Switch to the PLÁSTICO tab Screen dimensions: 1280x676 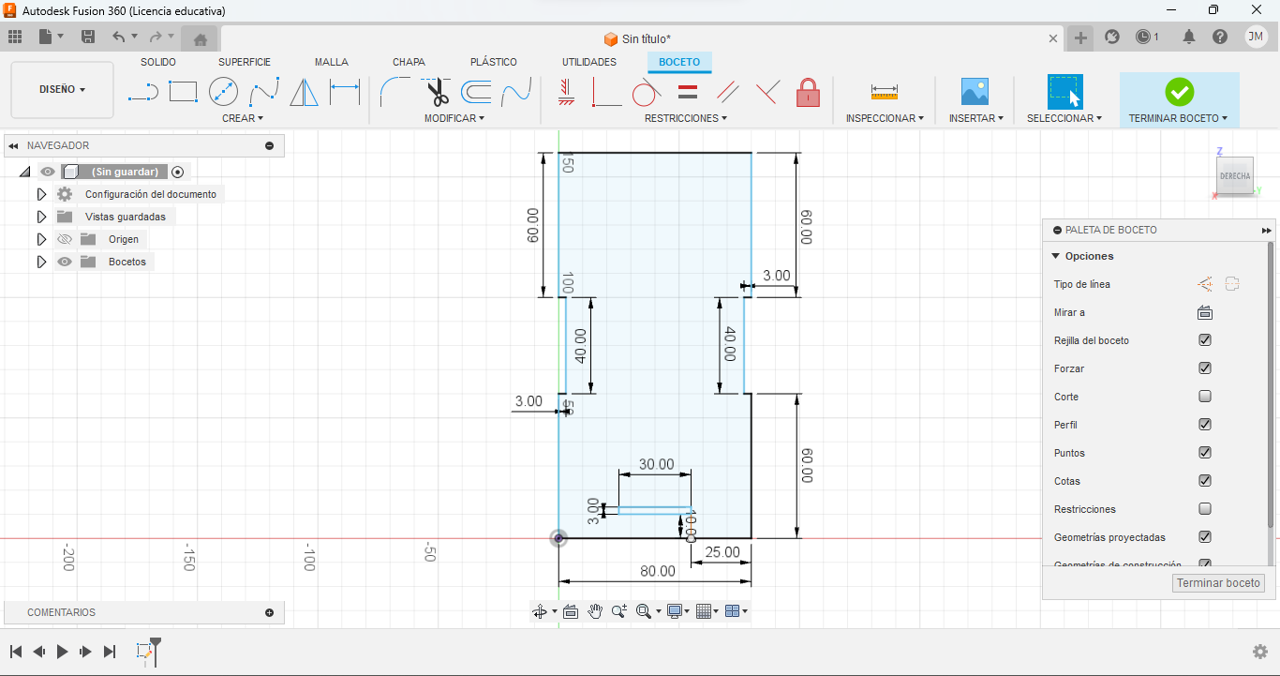(493, 62)
